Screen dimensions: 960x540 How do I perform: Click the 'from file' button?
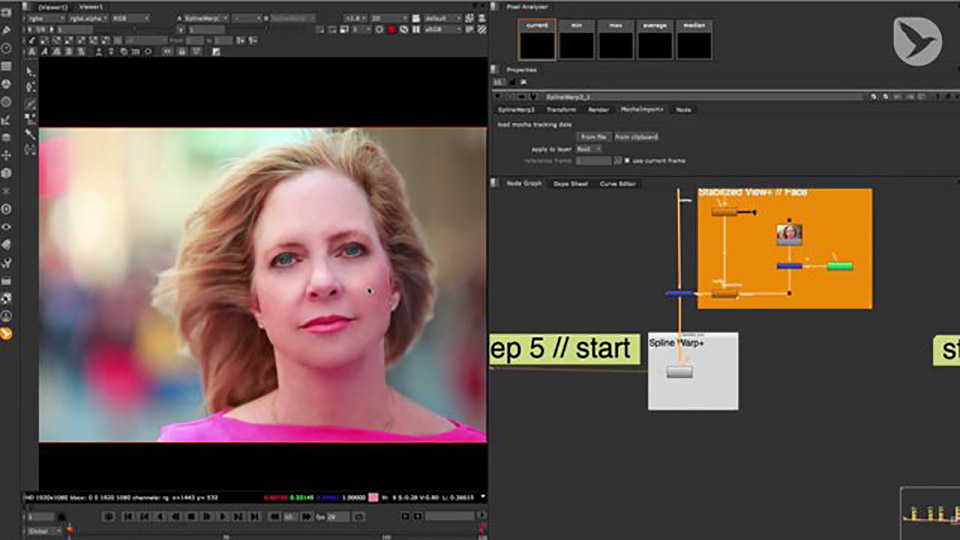[x=593, y=137]
